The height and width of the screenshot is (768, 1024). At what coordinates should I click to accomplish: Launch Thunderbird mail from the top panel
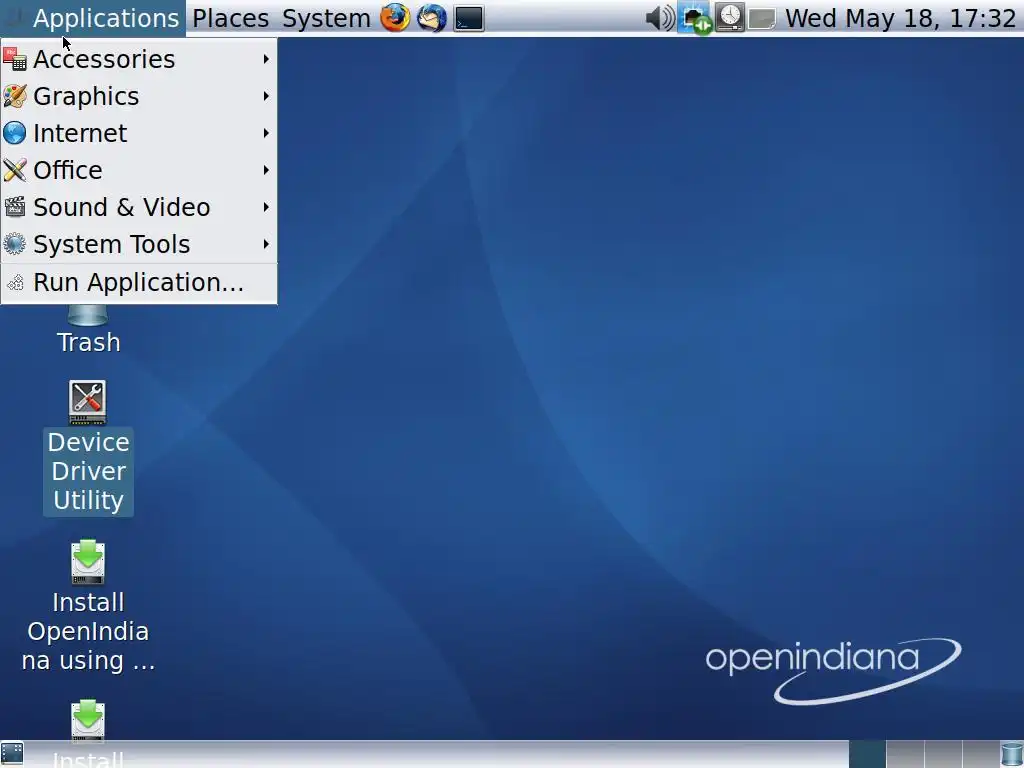[432, 18]
